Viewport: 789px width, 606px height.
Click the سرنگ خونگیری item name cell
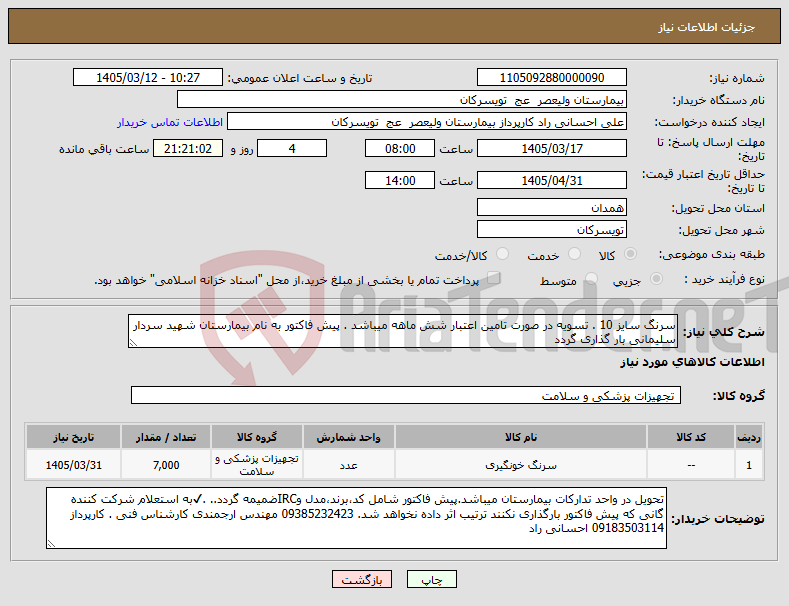point(521,465)
